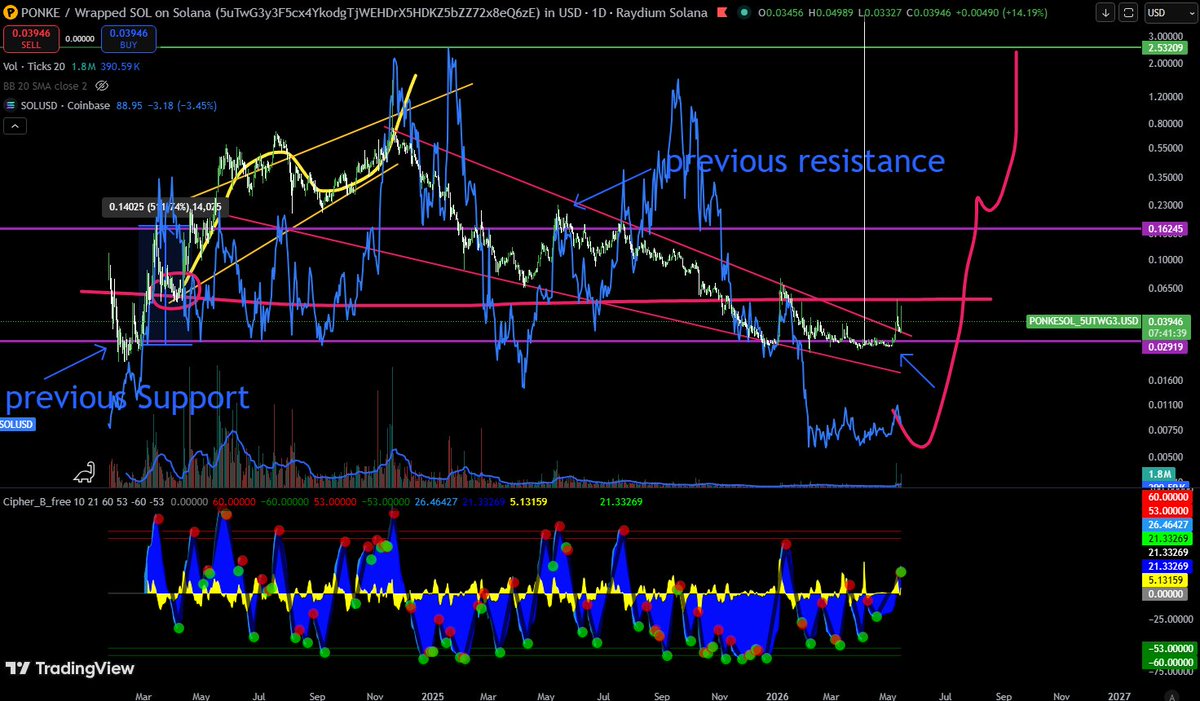The height and width of the screenshot is (701, 1200).
Task: Toggle visibility of BB 20 SMA indicator
Action: click(102, 86)
